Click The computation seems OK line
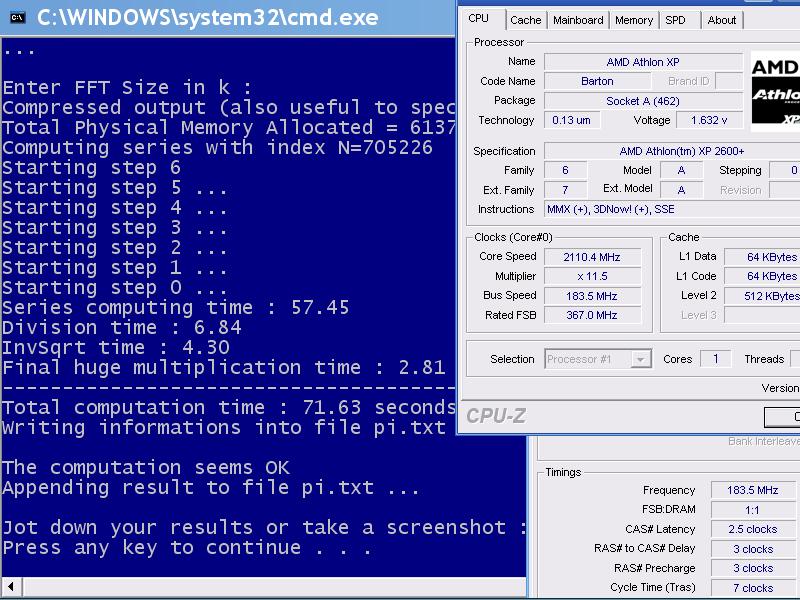 [146, 468]
